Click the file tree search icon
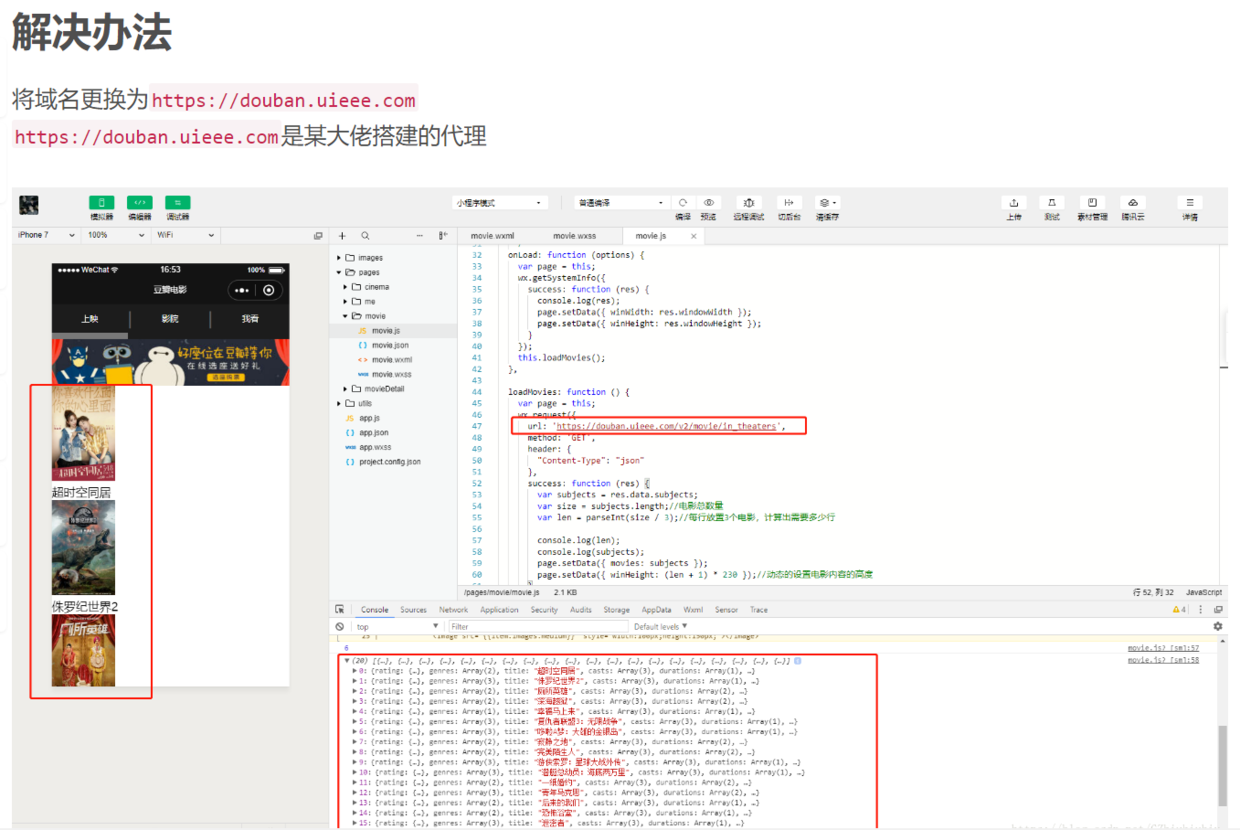This screenshot has width=1240, height=830. [x=365, y=236]
